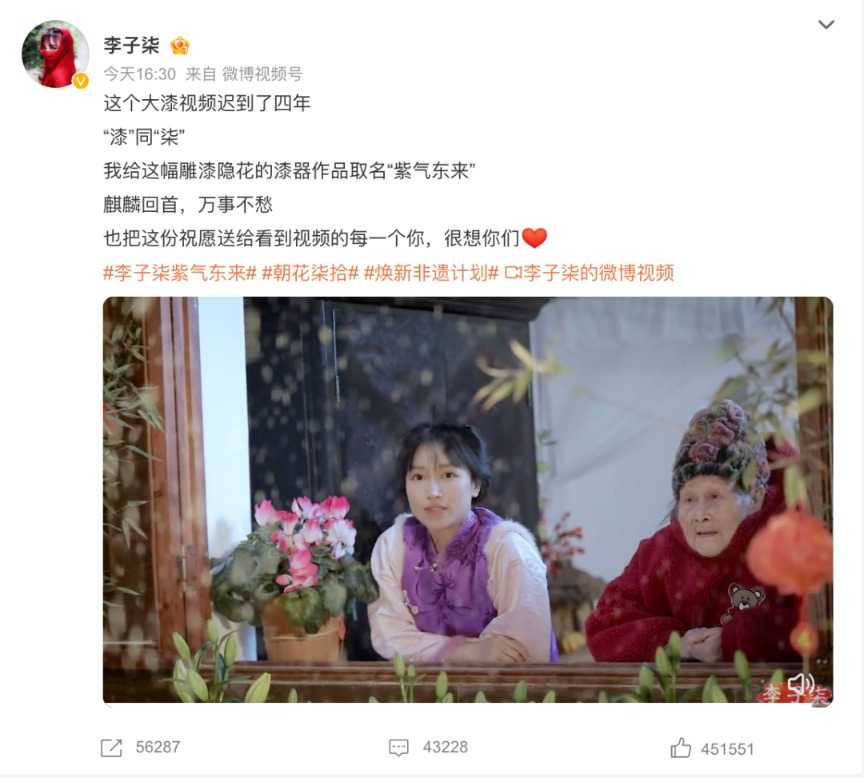Image resolution: width=864 pixels, height=778 pixels.
Task: Click the 今天16:30 post timestamp
Action: [140, 74]
